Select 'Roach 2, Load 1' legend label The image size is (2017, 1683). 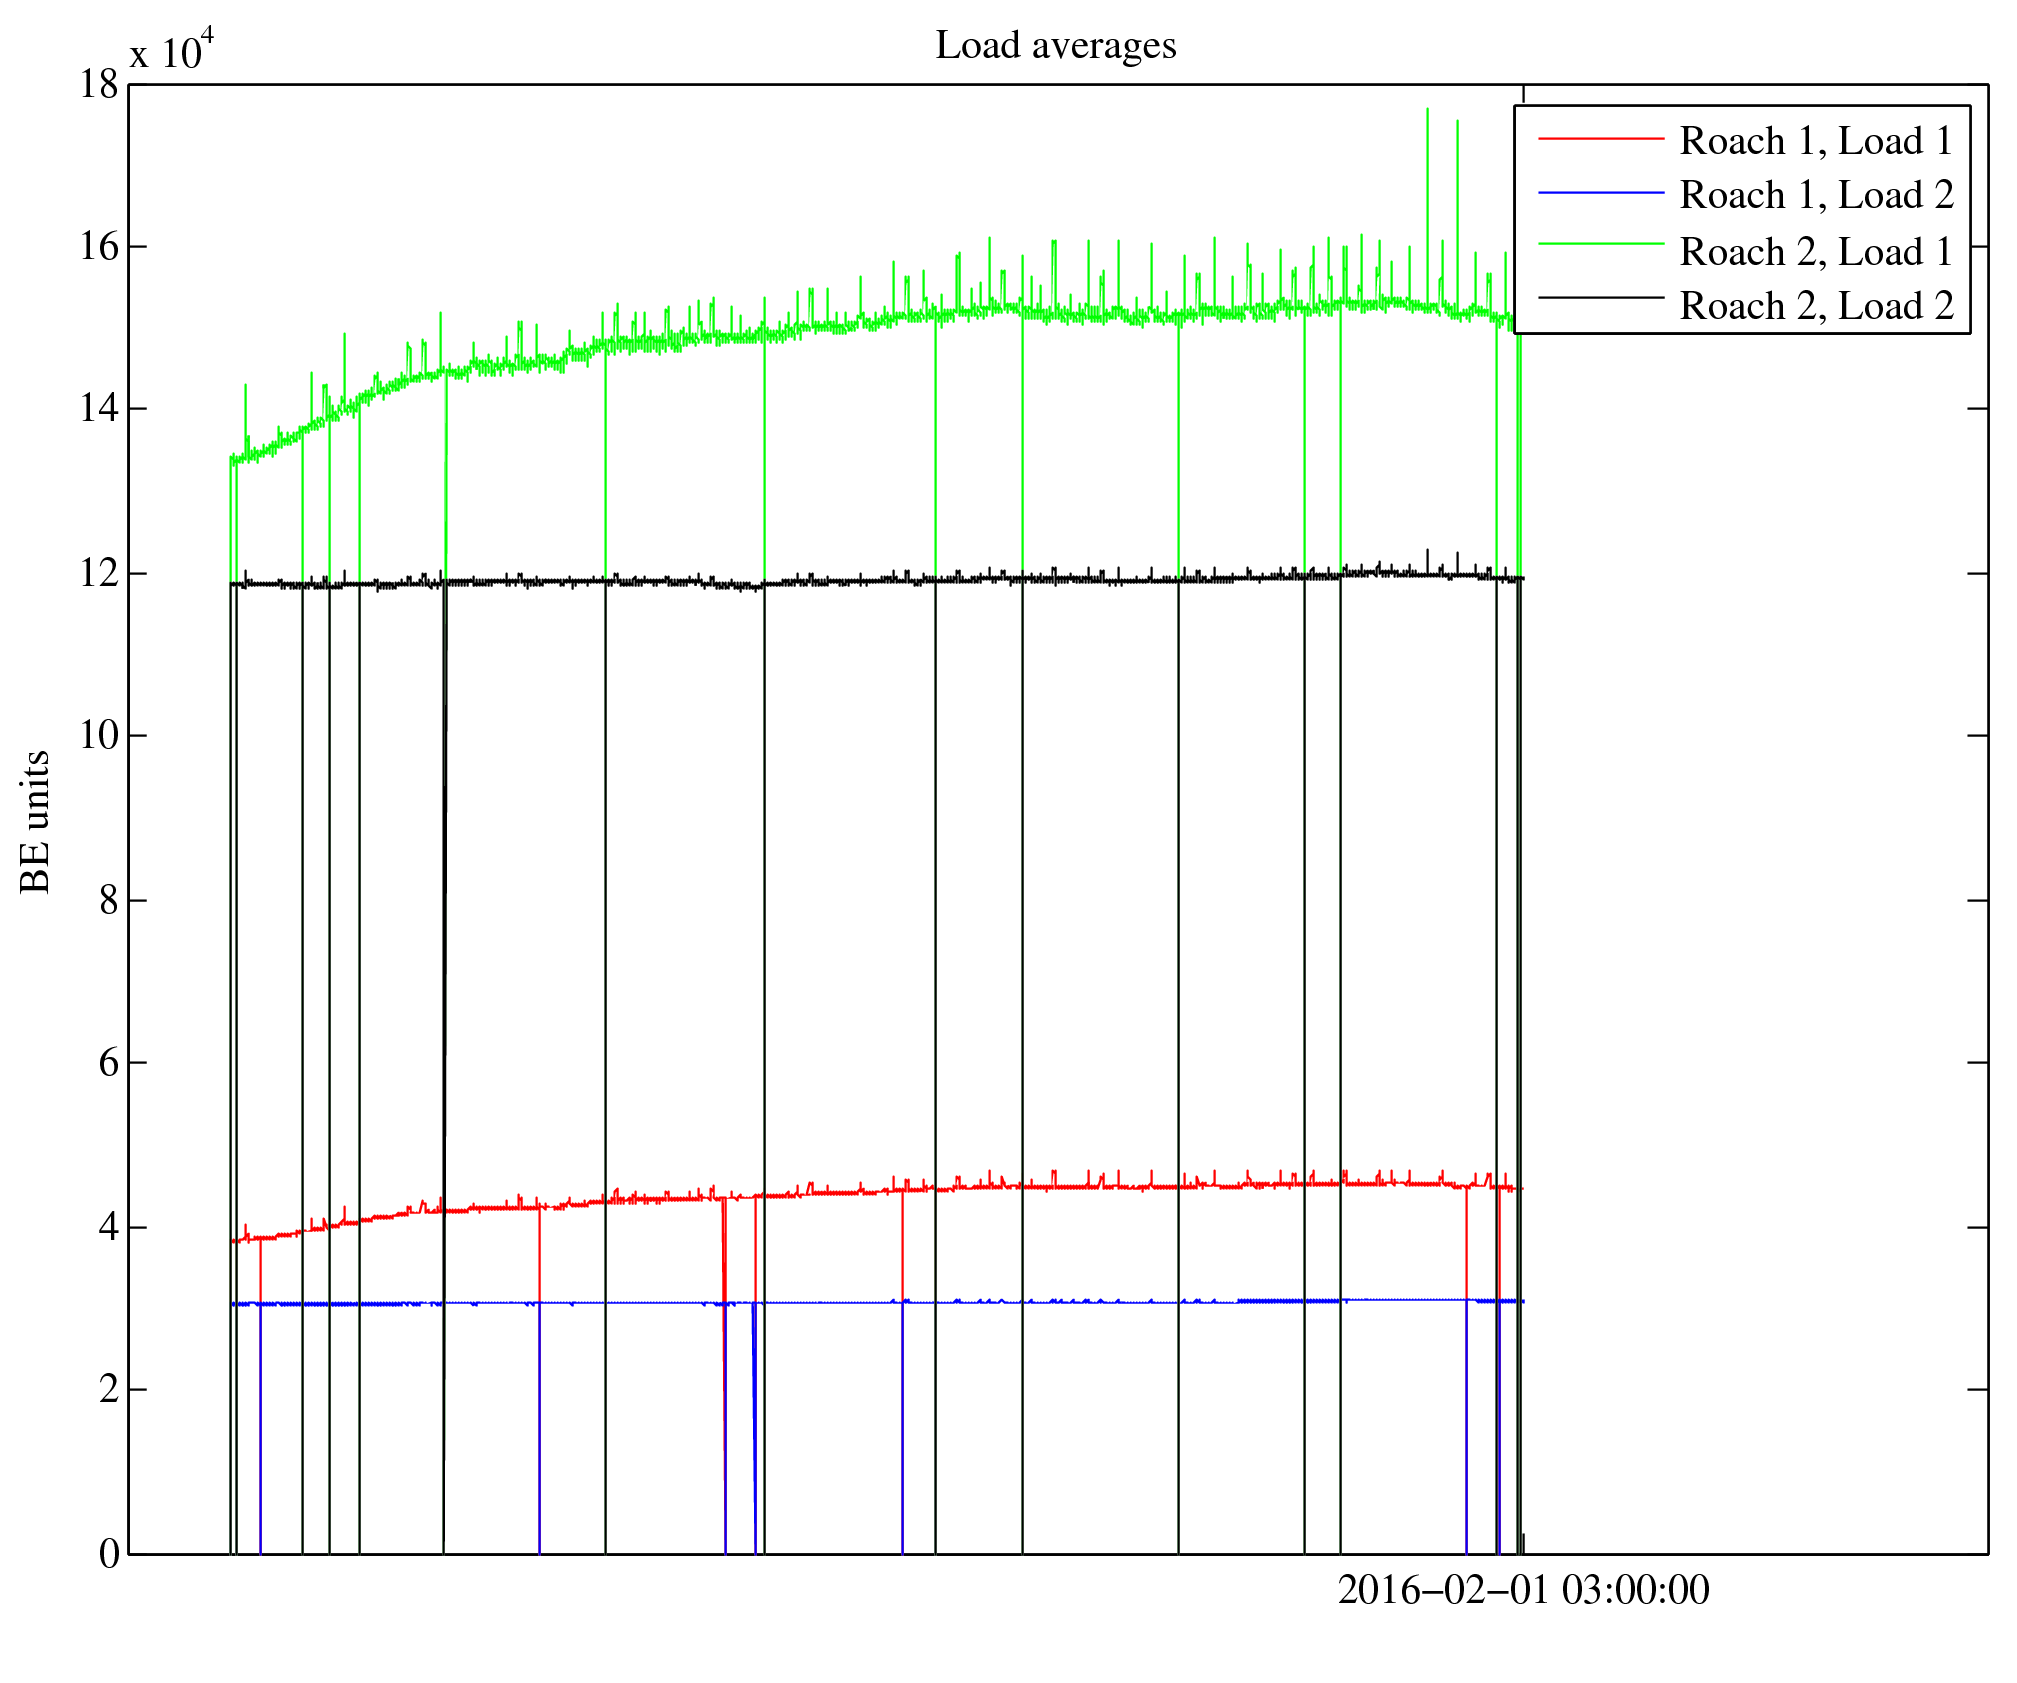coord(1815,251)
